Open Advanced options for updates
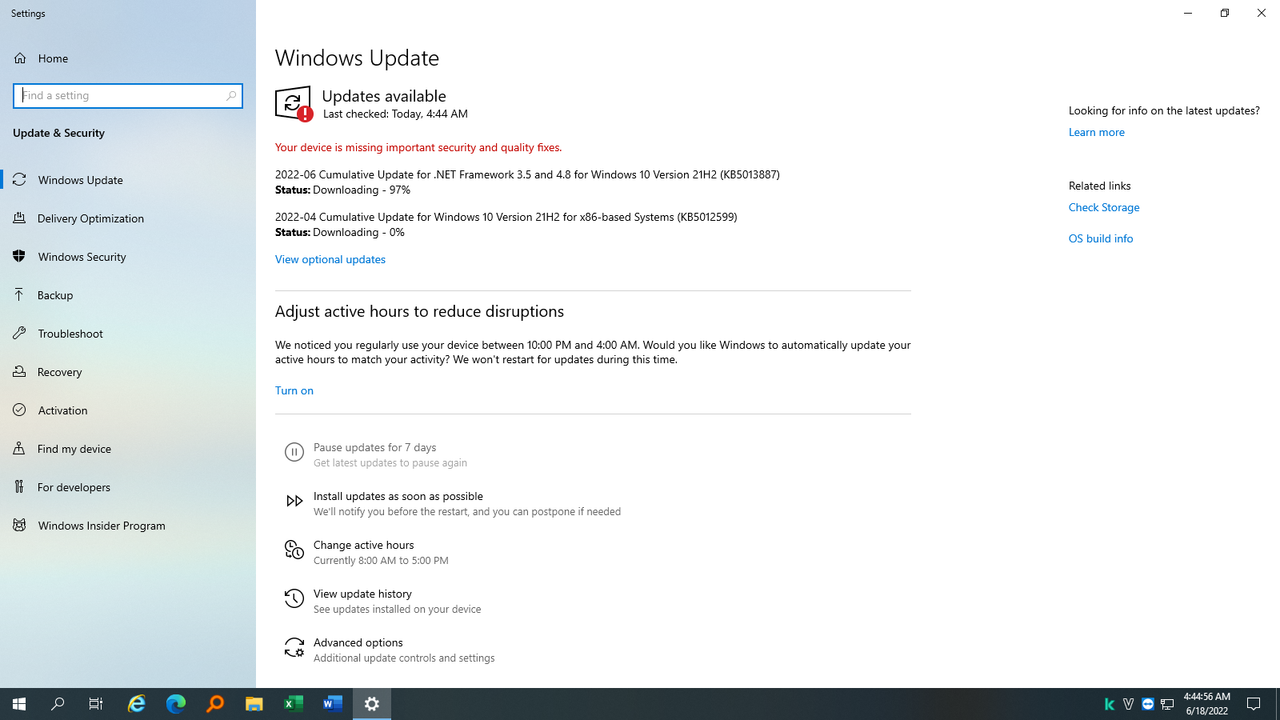This screenshot has height=720, width=1280. pyautogui.click(x=404, y=650)
